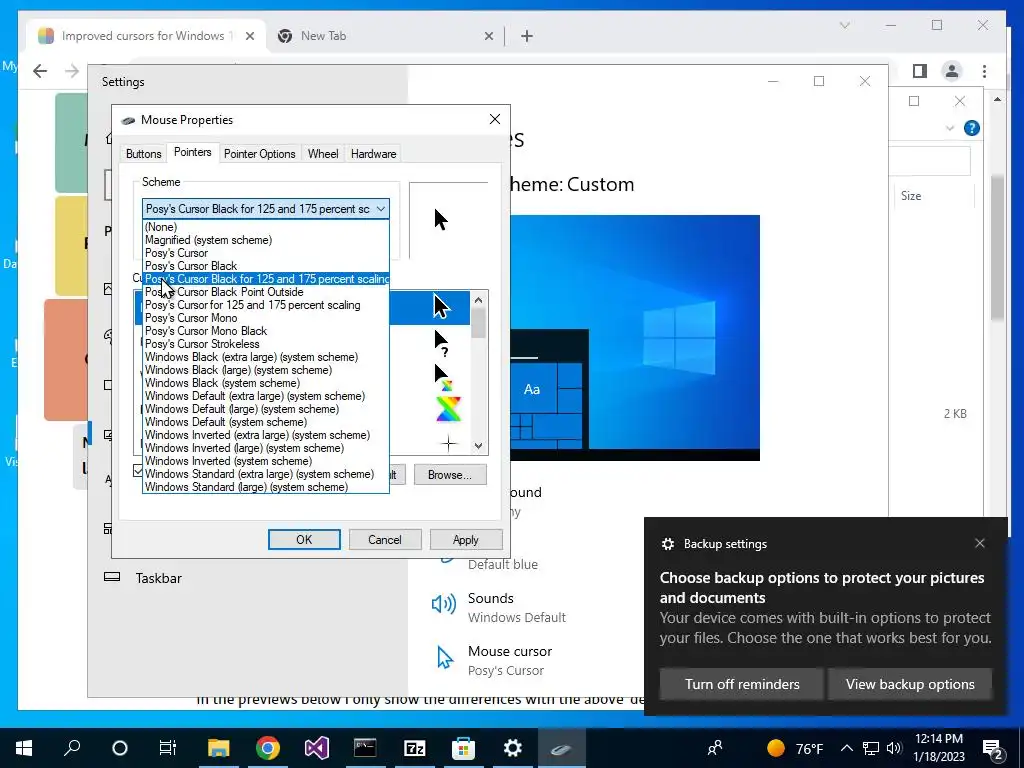The width and height of the screenshot is (1024, 768).
Task: Select Posy's Cursor Mono Black scheme
Action: click(266, 331)
